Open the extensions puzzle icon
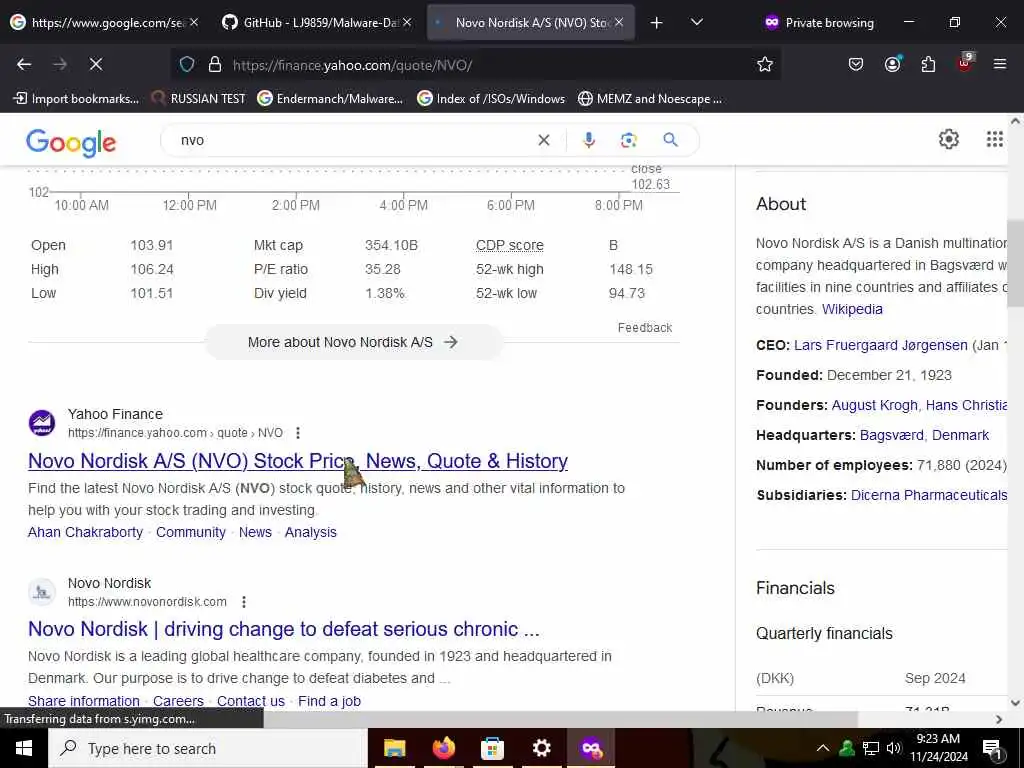 point(928,64)
